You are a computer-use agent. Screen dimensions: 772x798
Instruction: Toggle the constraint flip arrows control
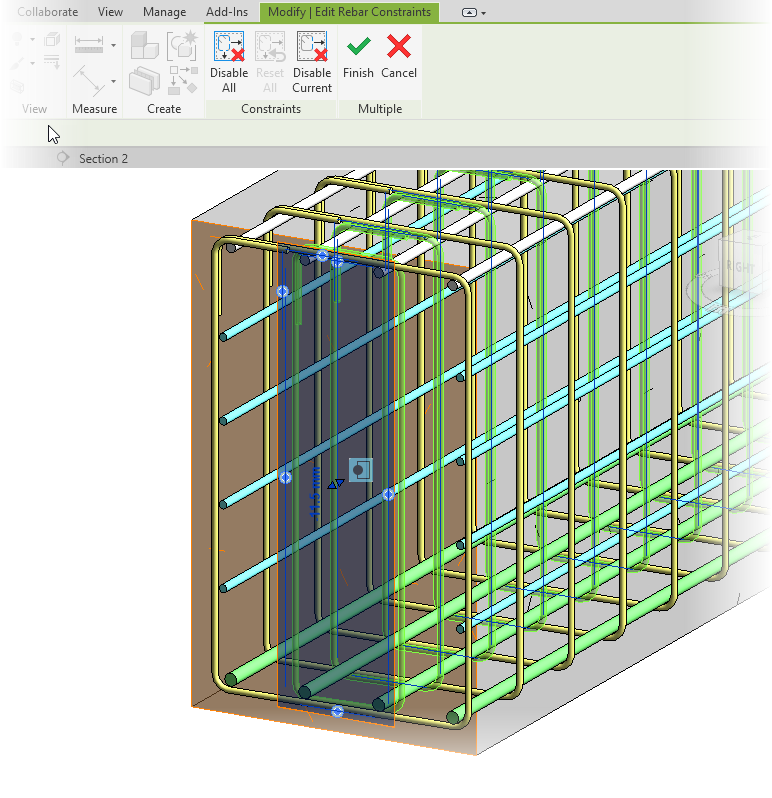[x=336, y=484]
